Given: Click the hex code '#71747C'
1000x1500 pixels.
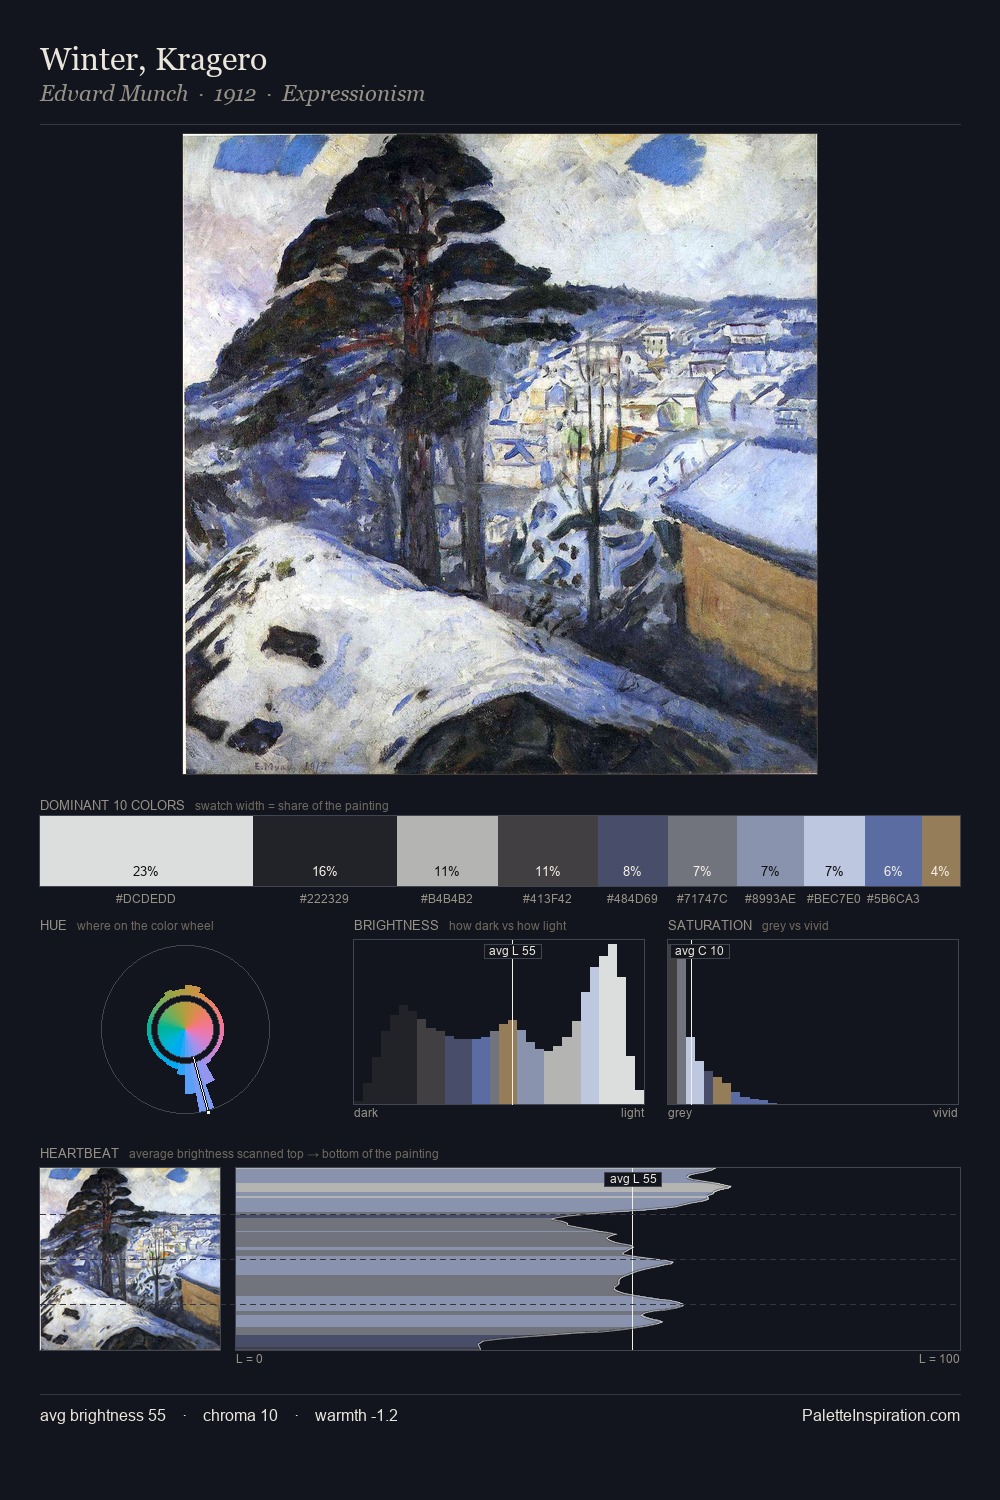Looking at the screenshot, I should 702,898.
